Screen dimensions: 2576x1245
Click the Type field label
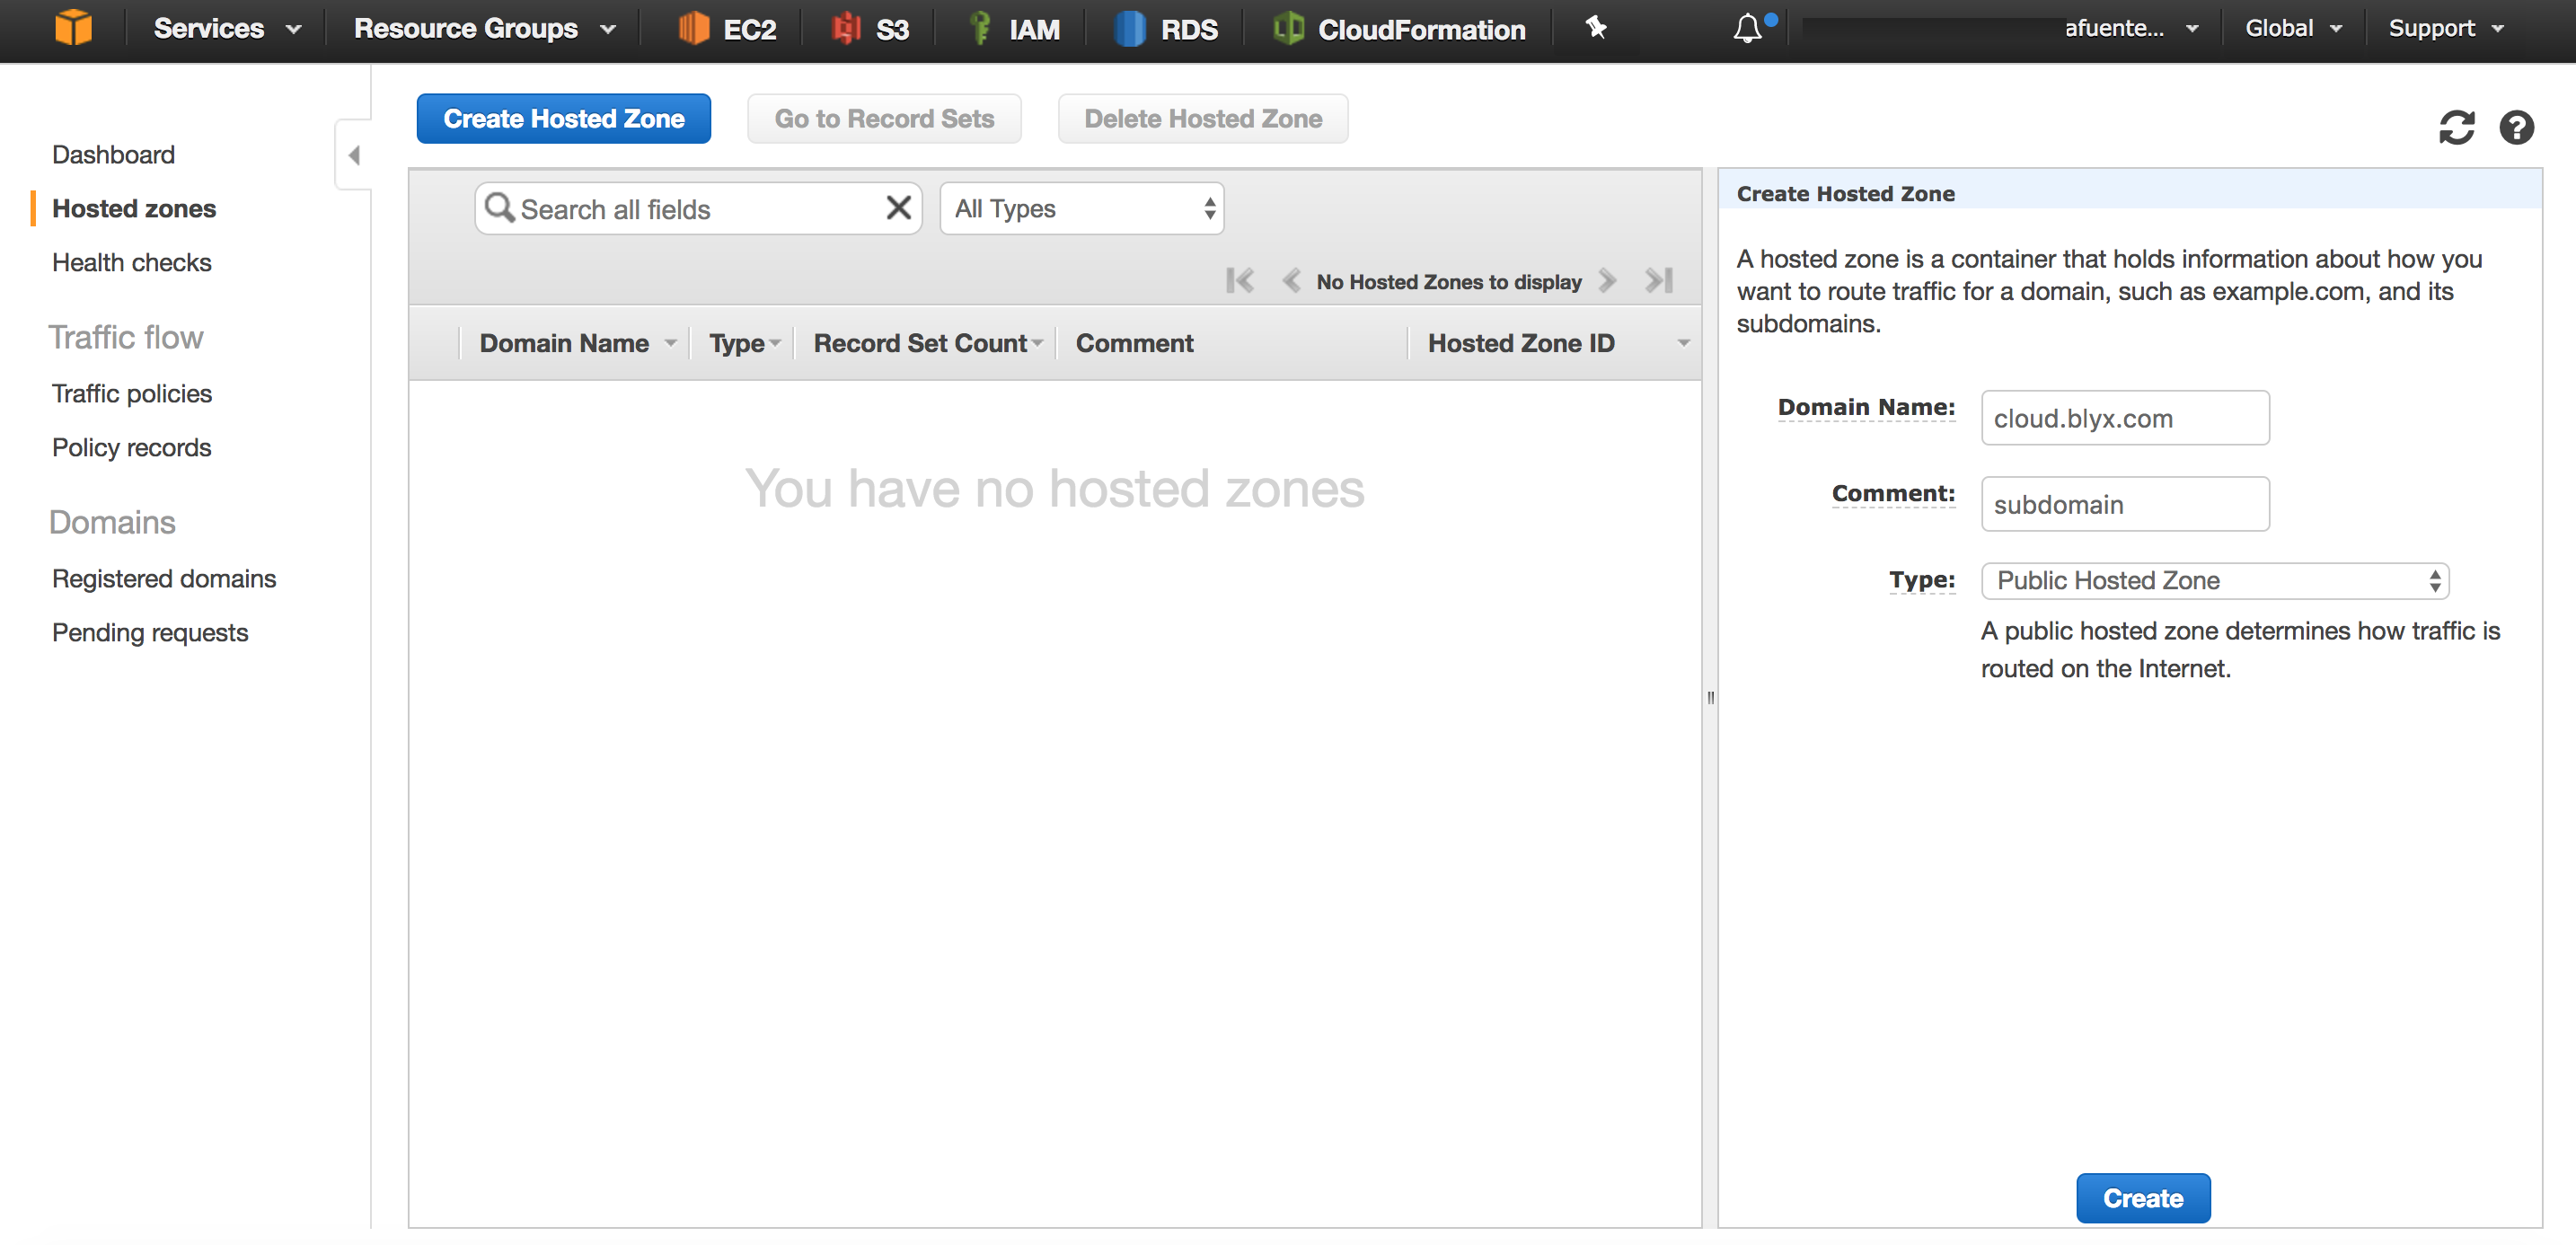(x=1921, y=580)
